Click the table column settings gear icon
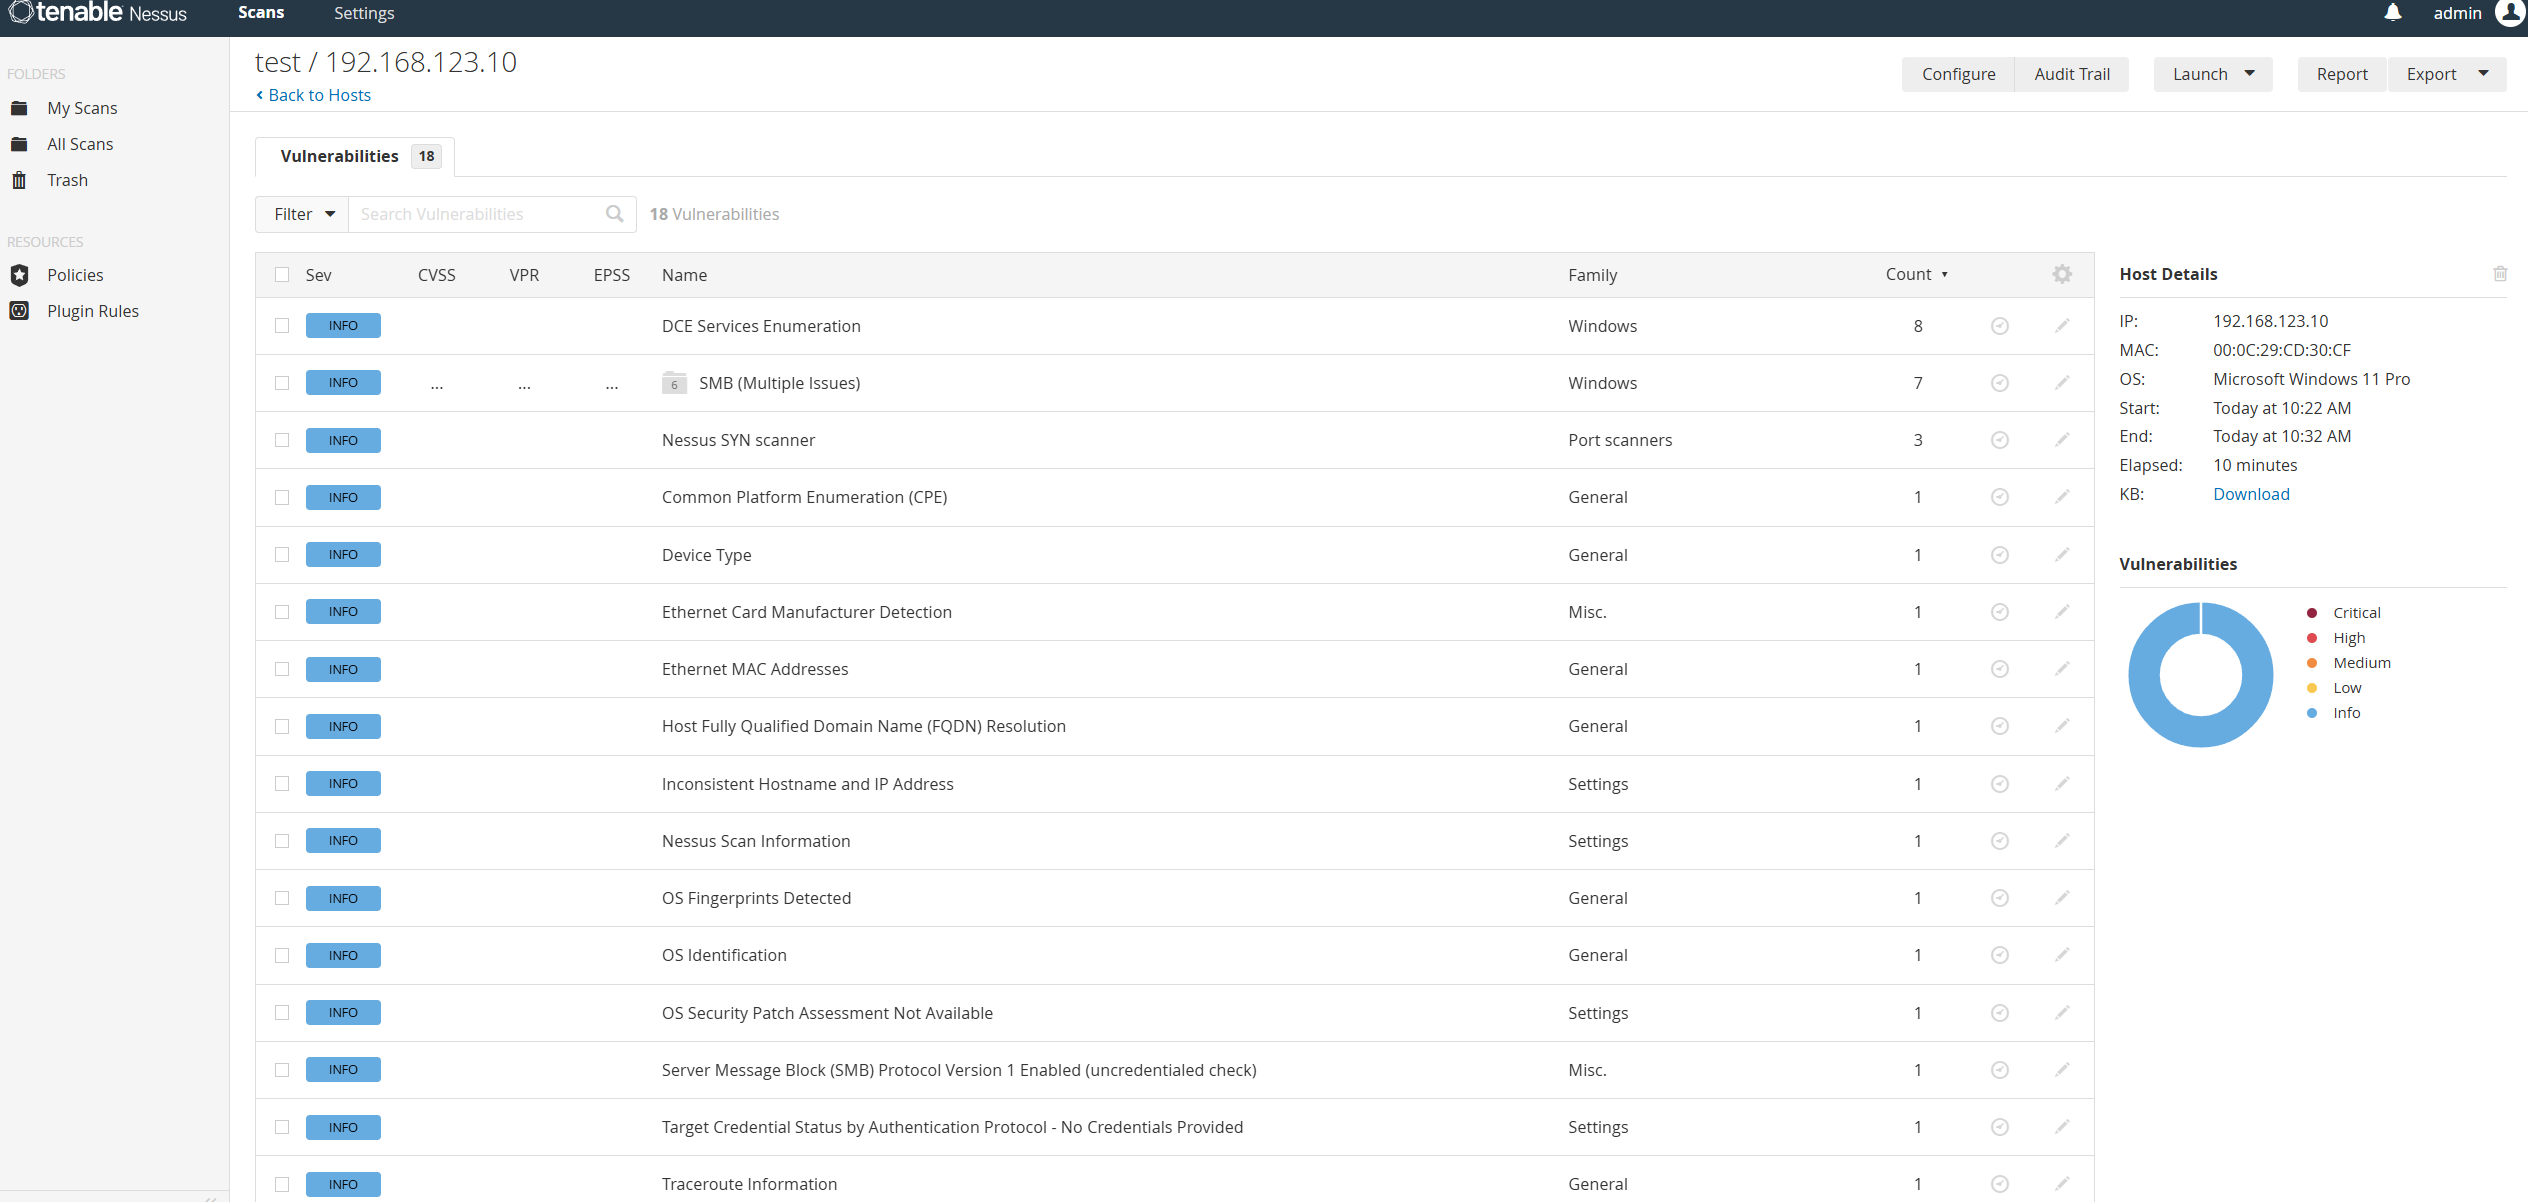 click(x=2062, y=274)
